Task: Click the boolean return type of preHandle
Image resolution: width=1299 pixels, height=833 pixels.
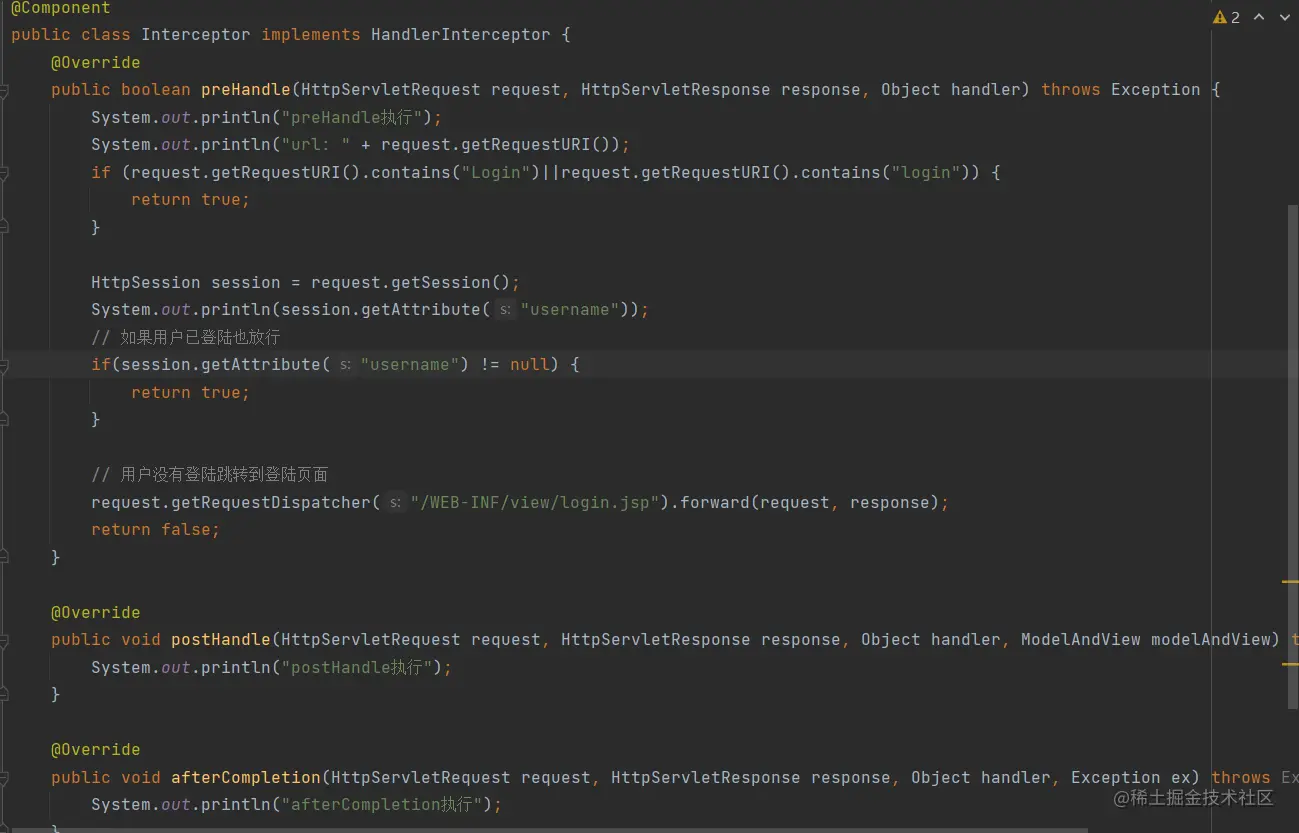Action: 156,90
